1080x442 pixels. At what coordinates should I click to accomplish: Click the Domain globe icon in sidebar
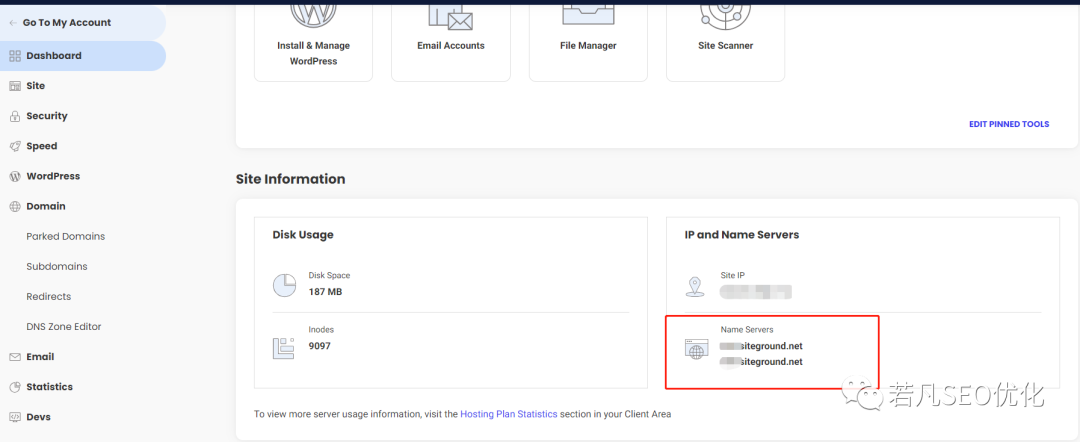click(15, 207)
